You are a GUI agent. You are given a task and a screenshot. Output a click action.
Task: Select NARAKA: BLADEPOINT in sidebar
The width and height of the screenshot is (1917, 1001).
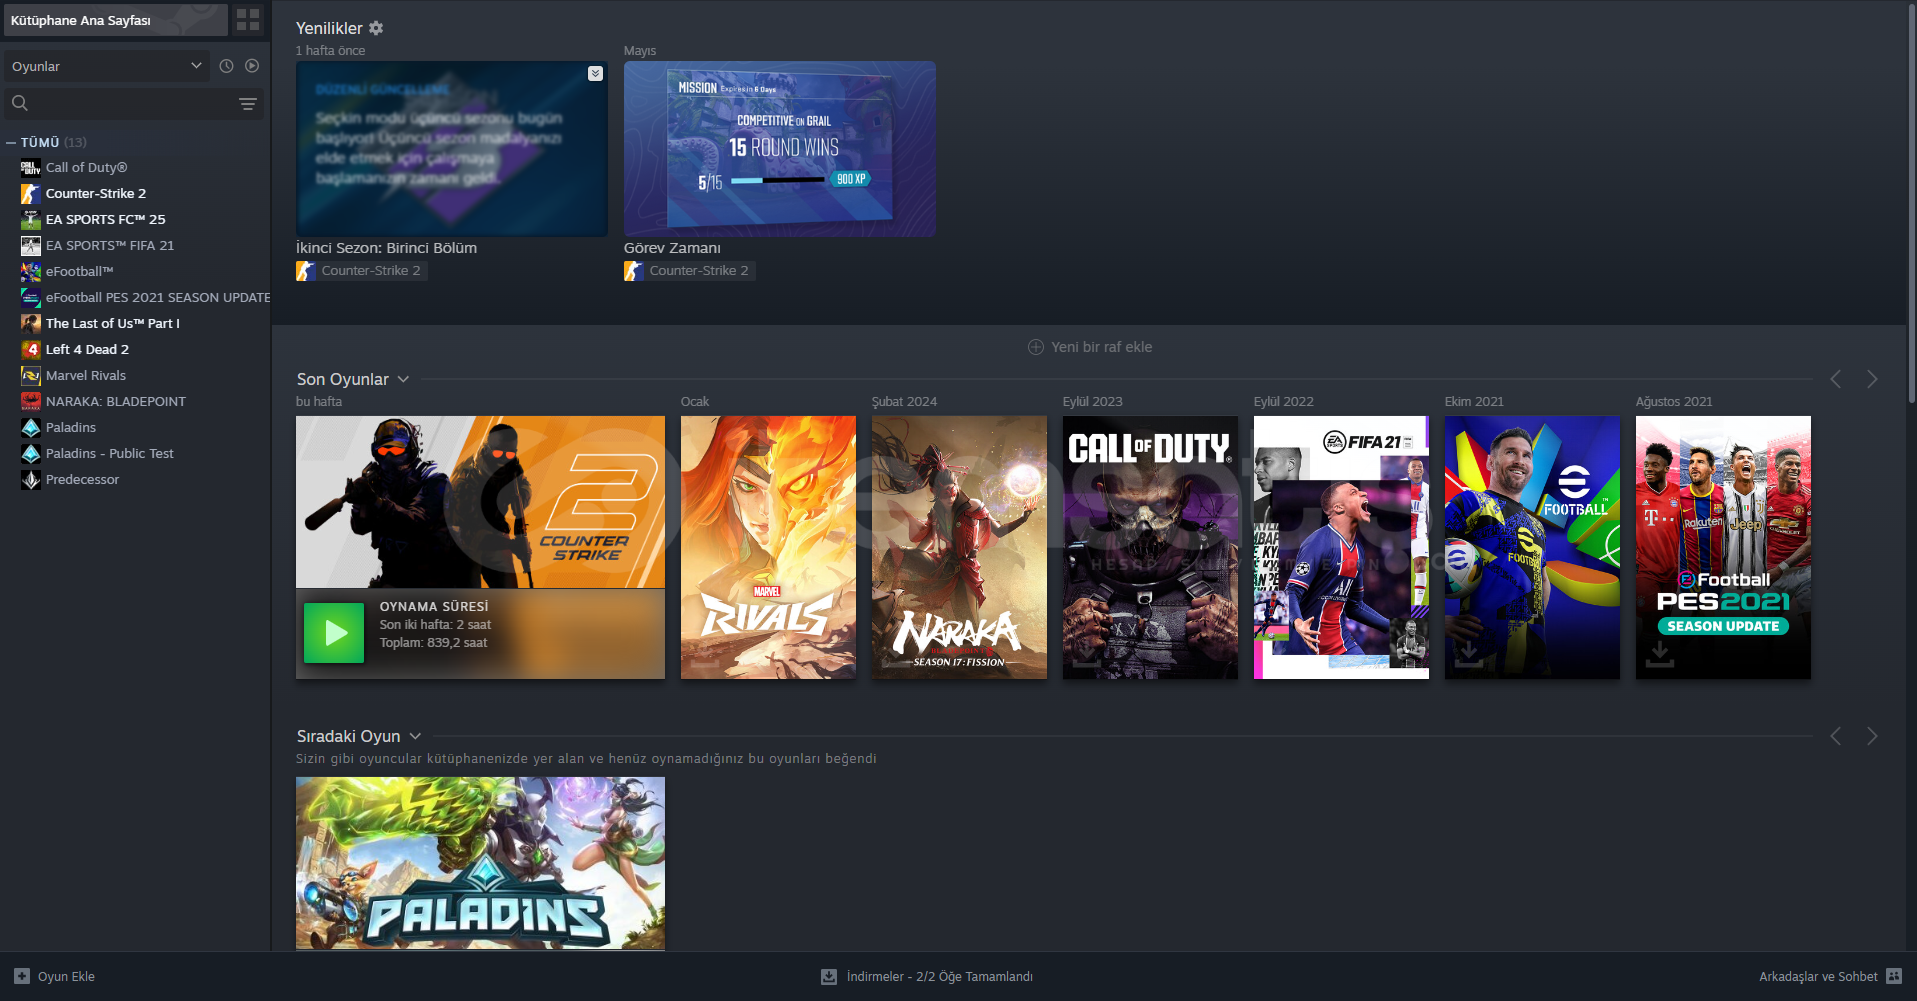coord(115,401)
